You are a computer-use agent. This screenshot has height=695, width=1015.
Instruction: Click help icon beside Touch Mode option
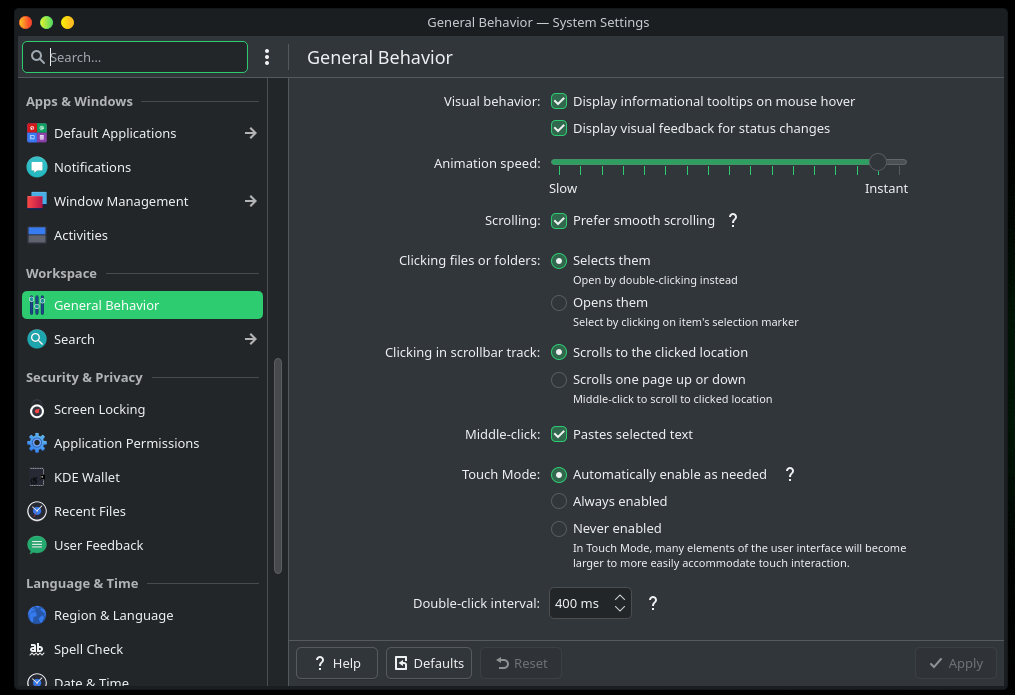point(790,475)
